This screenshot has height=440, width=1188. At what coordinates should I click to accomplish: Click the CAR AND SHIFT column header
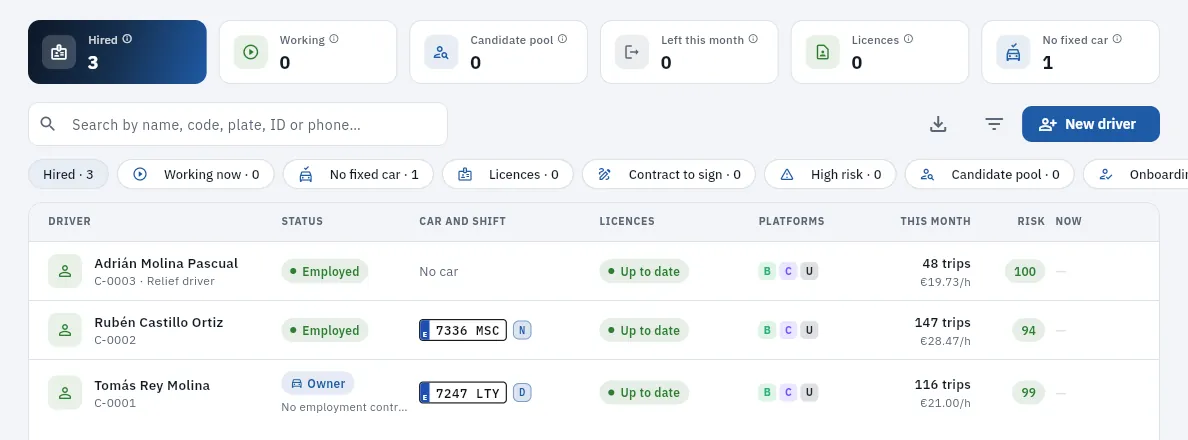click(x=462, y=221)
